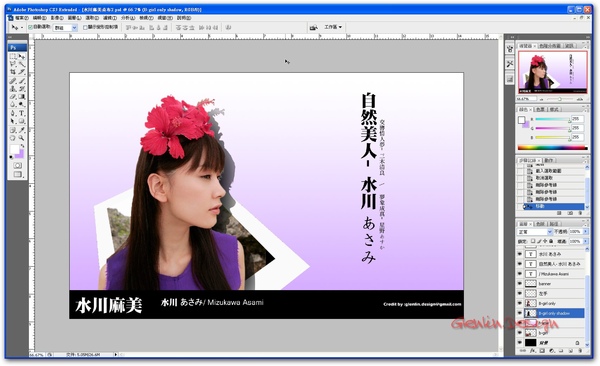Viewport: 600px width, 366px height.
Task: Enable the 顯示變形控制項 transform controls checkbox
Action: pyautogui.click(x=85, y=28)
